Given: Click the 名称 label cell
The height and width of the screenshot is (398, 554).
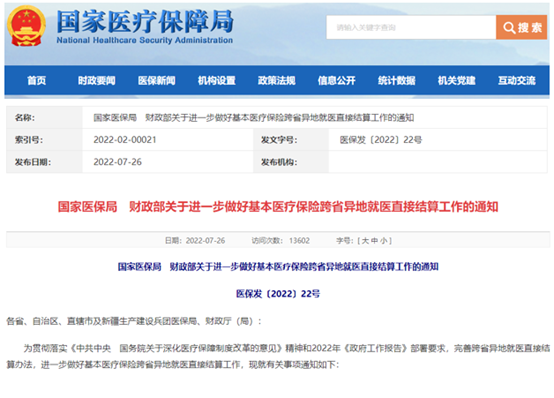Looking at the screenshot, I should coord(44,118).
